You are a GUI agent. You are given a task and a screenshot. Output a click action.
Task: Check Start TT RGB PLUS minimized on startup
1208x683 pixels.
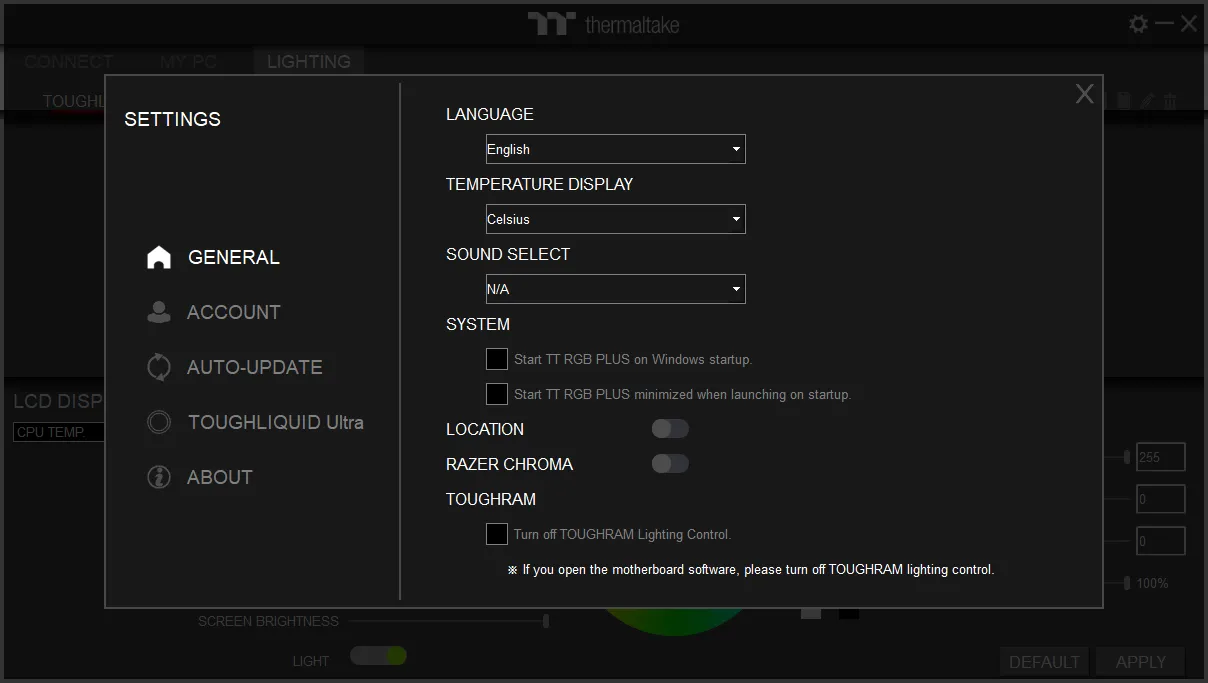(x=497, y=394)
